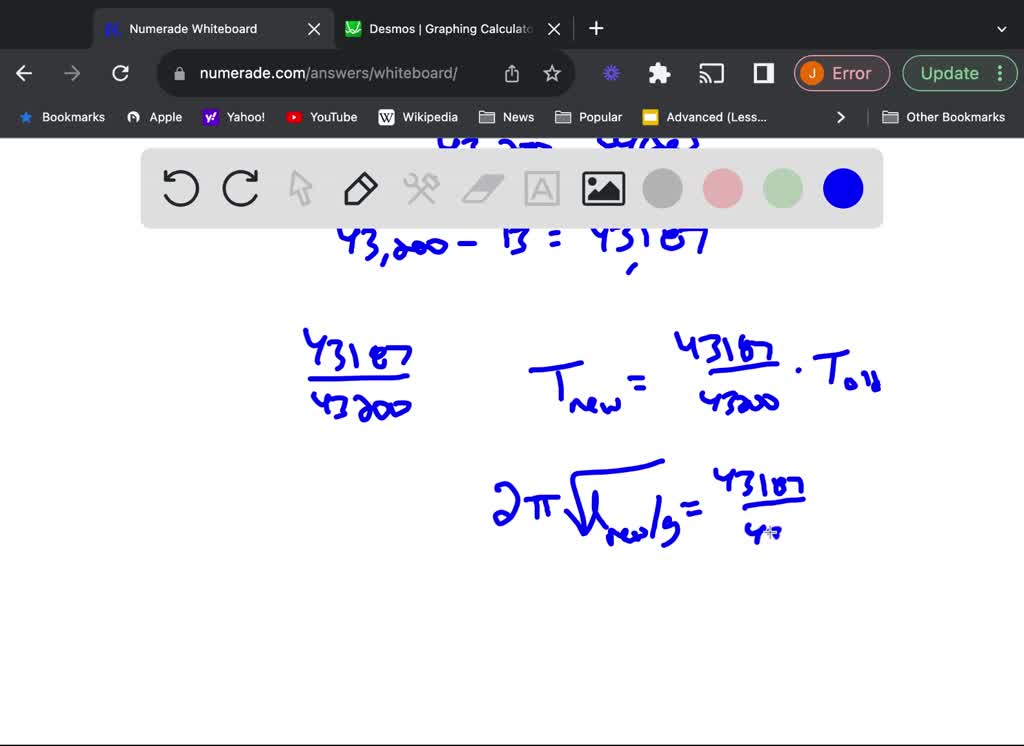The height and width of the screenshot is (746, 1024).
Task: Switch to Numerade Whiteboard tab
Action: click(x=214, y=29)
